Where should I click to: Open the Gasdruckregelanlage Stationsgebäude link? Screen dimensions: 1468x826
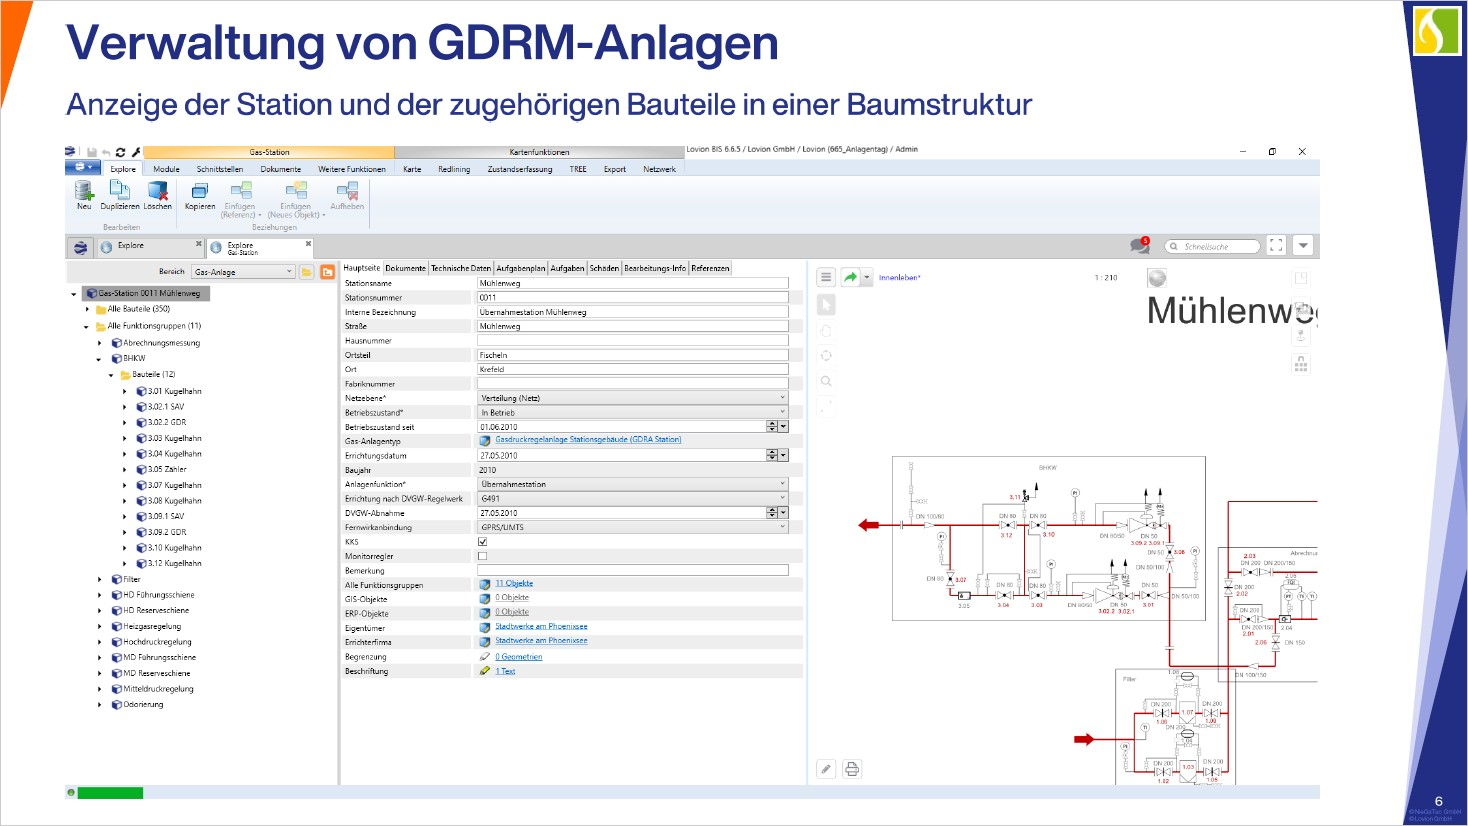pyautogui.click(x=588, y=440)
